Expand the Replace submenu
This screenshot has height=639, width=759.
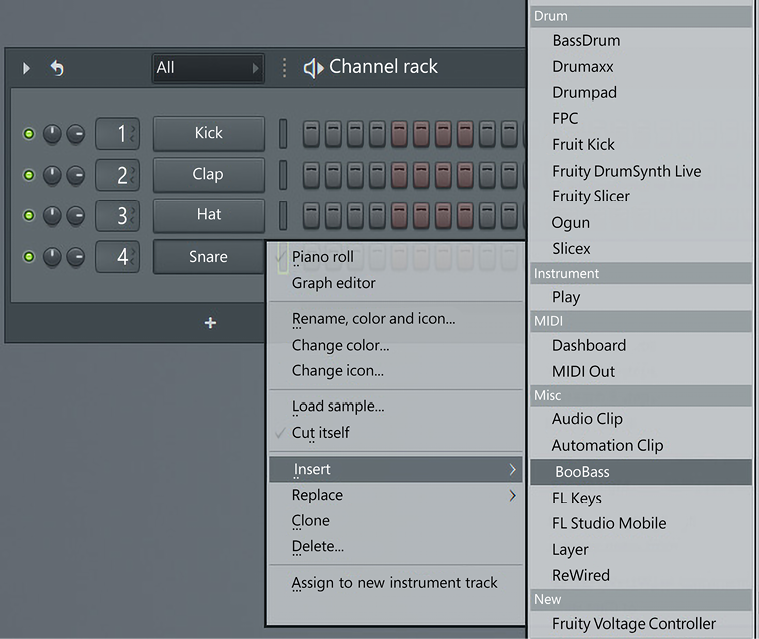[x=396, y=495]
